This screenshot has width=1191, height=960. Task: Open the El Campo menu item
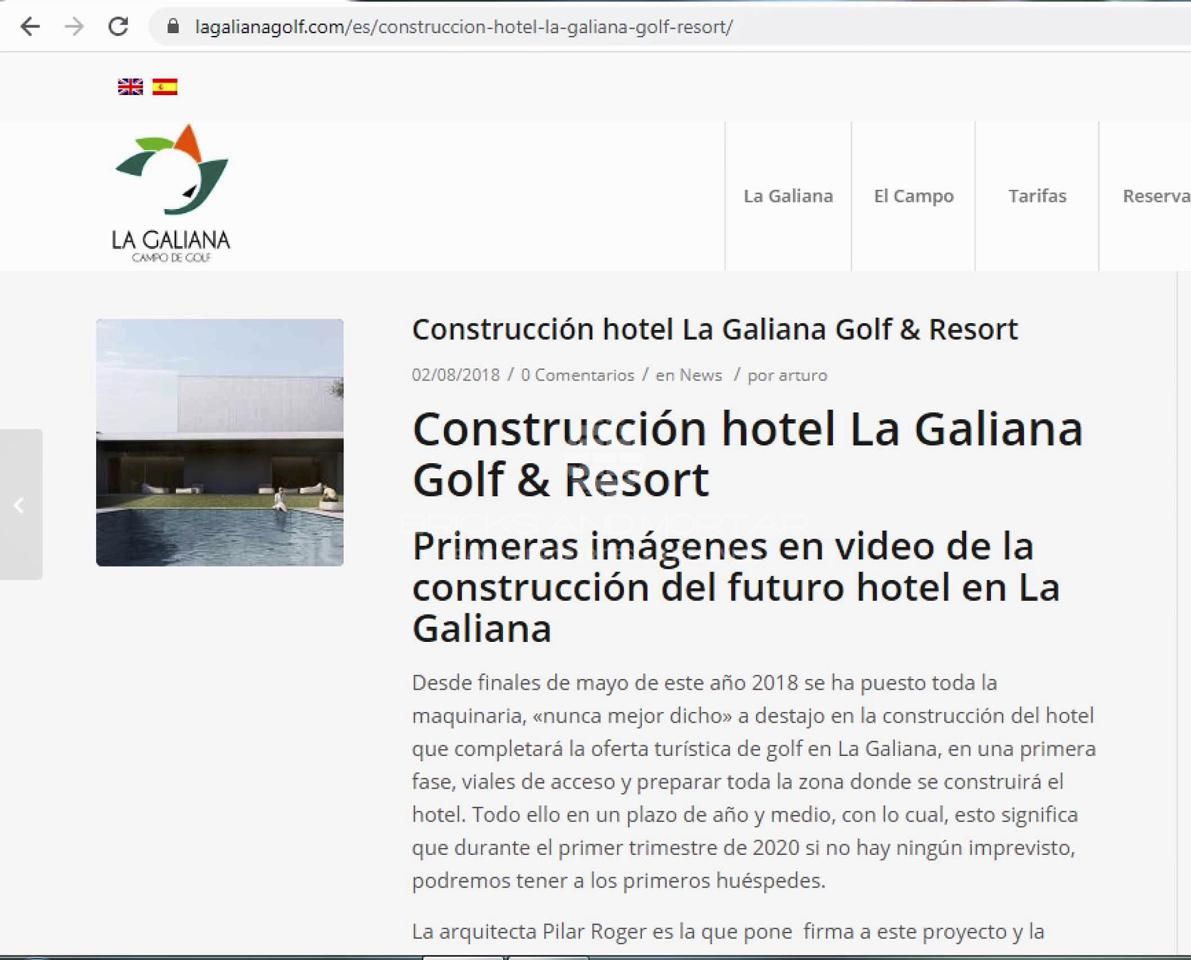click(x=913, y=196)
